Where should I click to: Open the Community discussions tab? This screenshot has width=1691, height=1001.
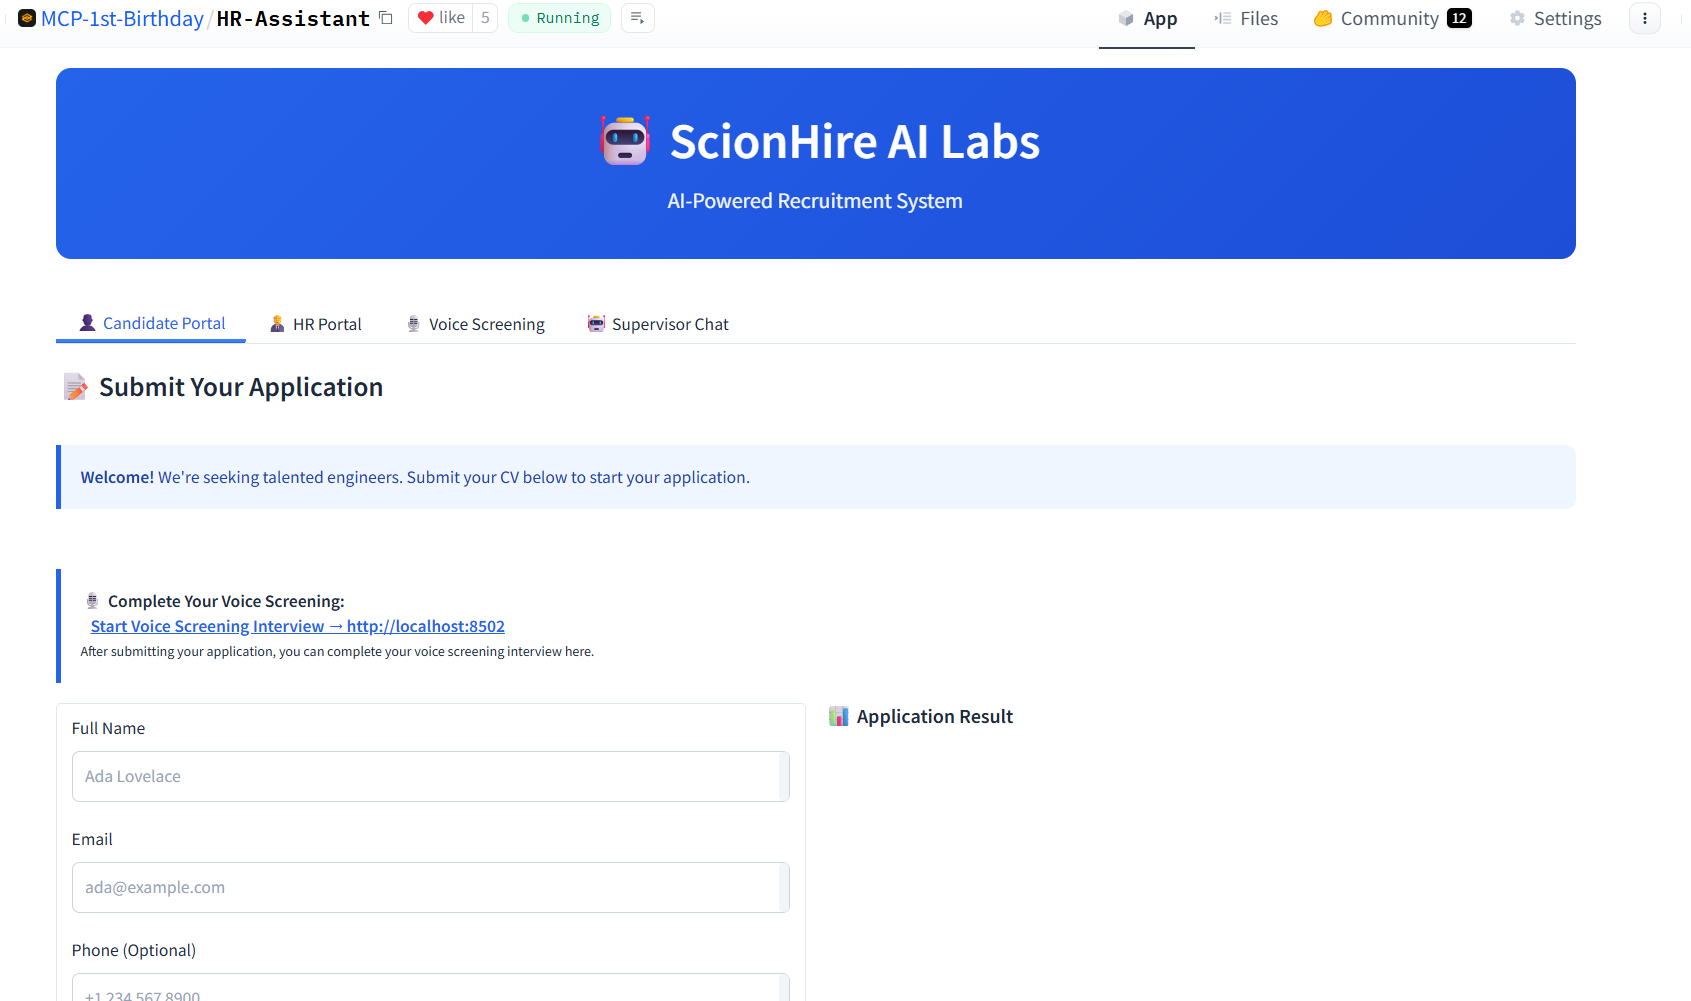click(x=1391, y=19)
